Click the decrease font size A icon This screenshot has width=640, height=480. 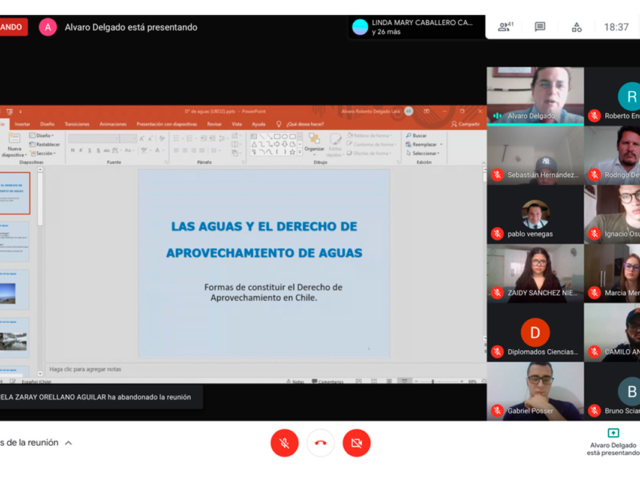151,139
